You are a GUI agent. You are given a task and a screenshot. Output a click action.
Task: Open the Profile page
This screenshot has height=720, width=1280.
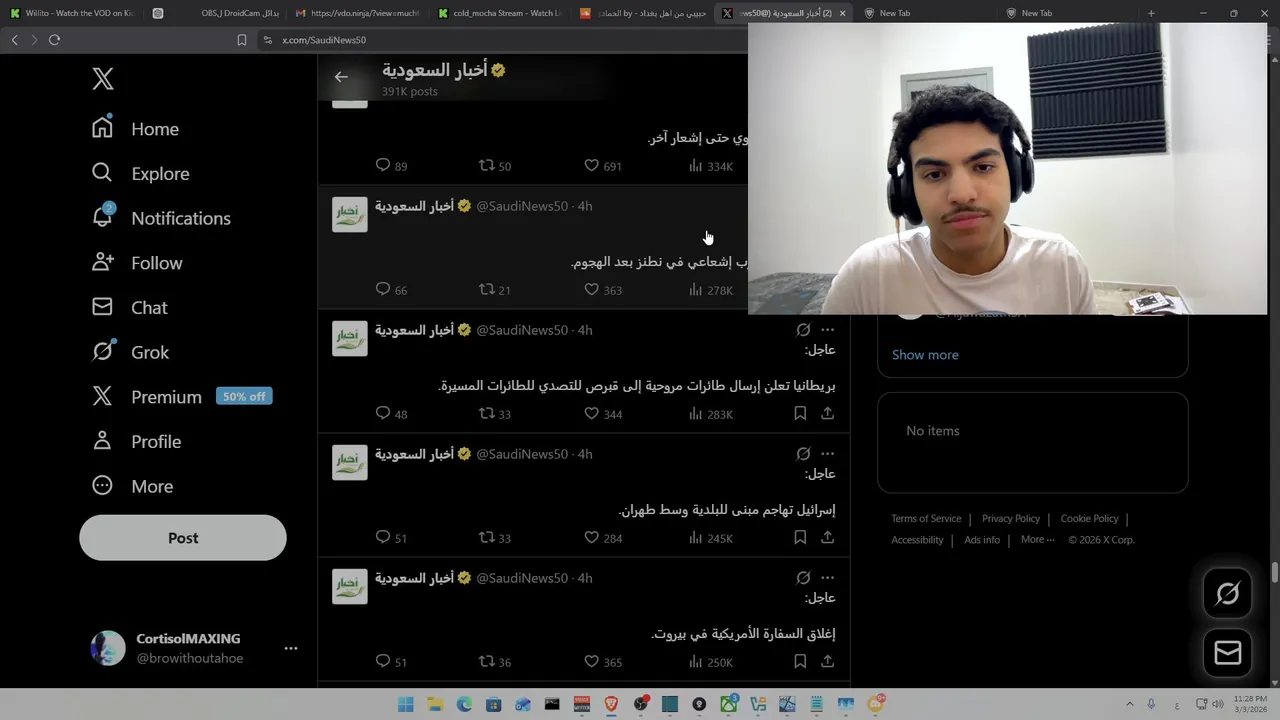pos(136,442)
